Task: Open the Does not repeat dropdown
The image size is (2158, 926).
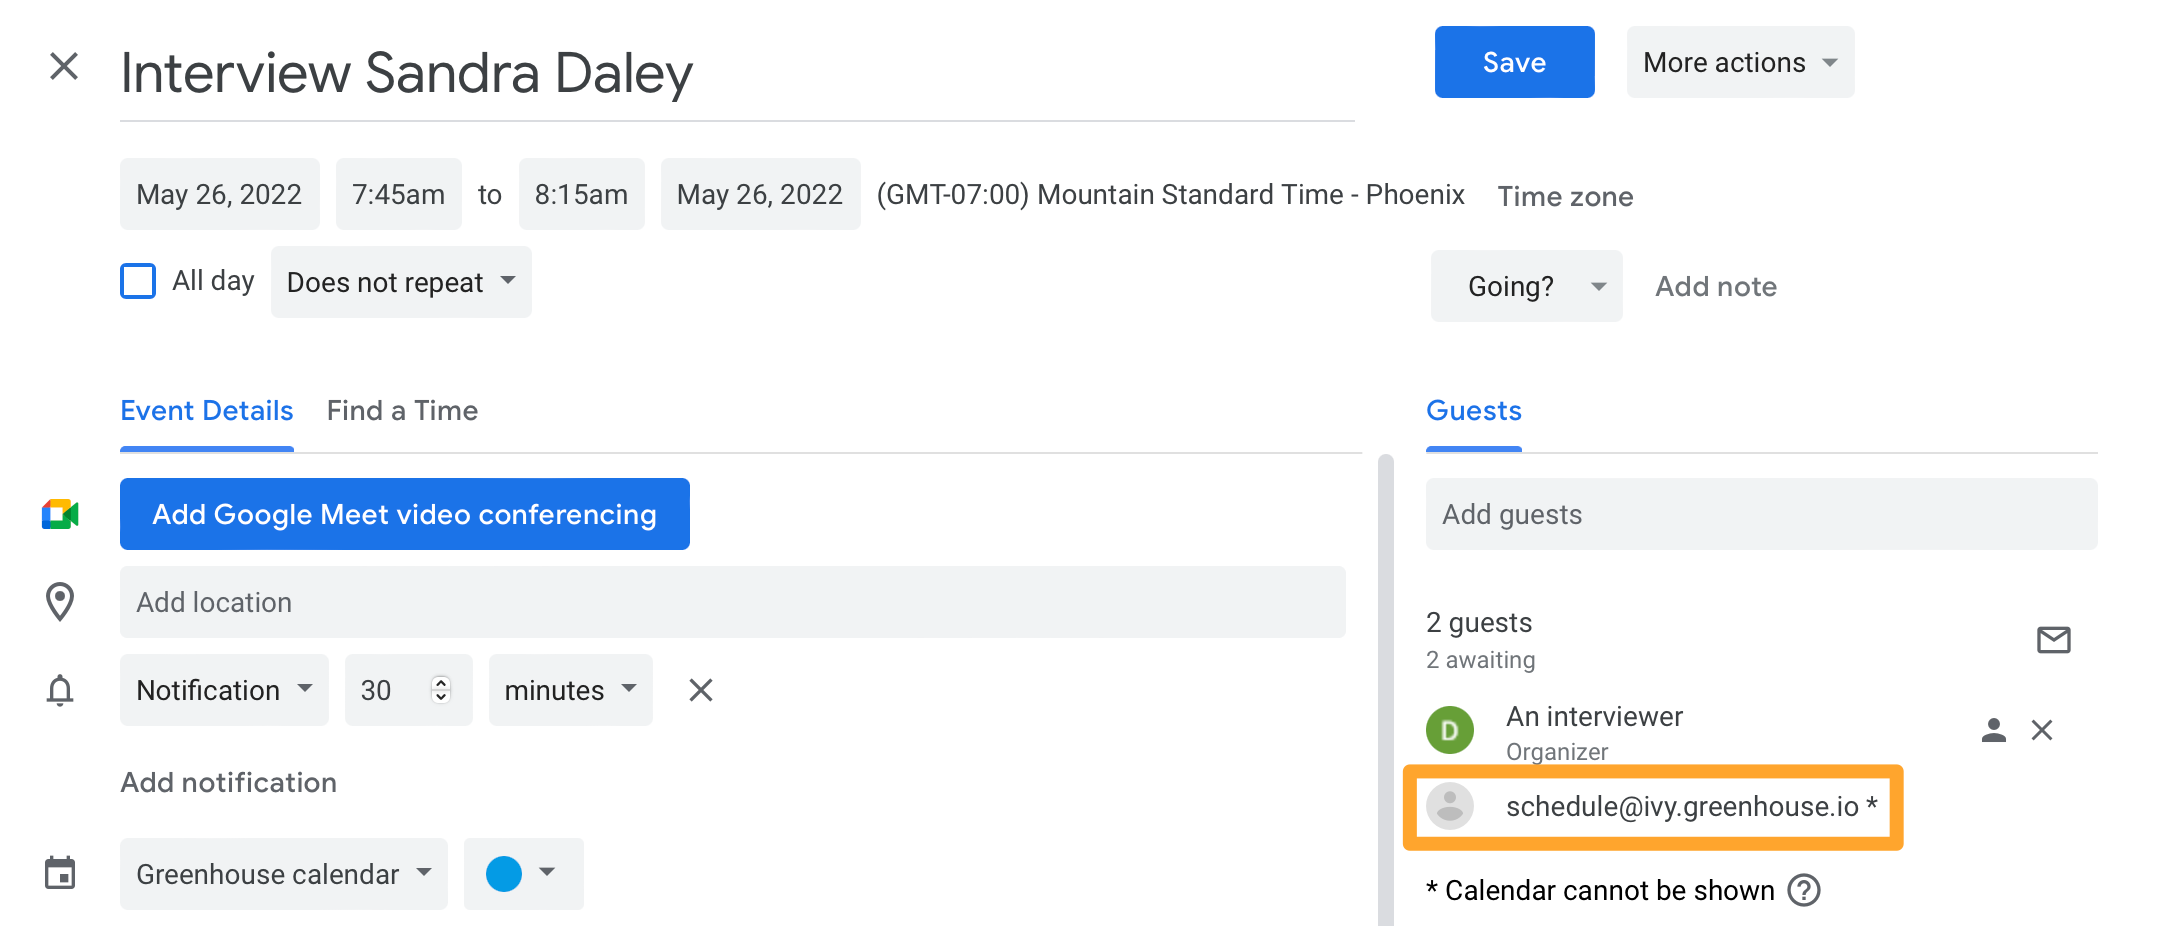Action: coord(401,282)
